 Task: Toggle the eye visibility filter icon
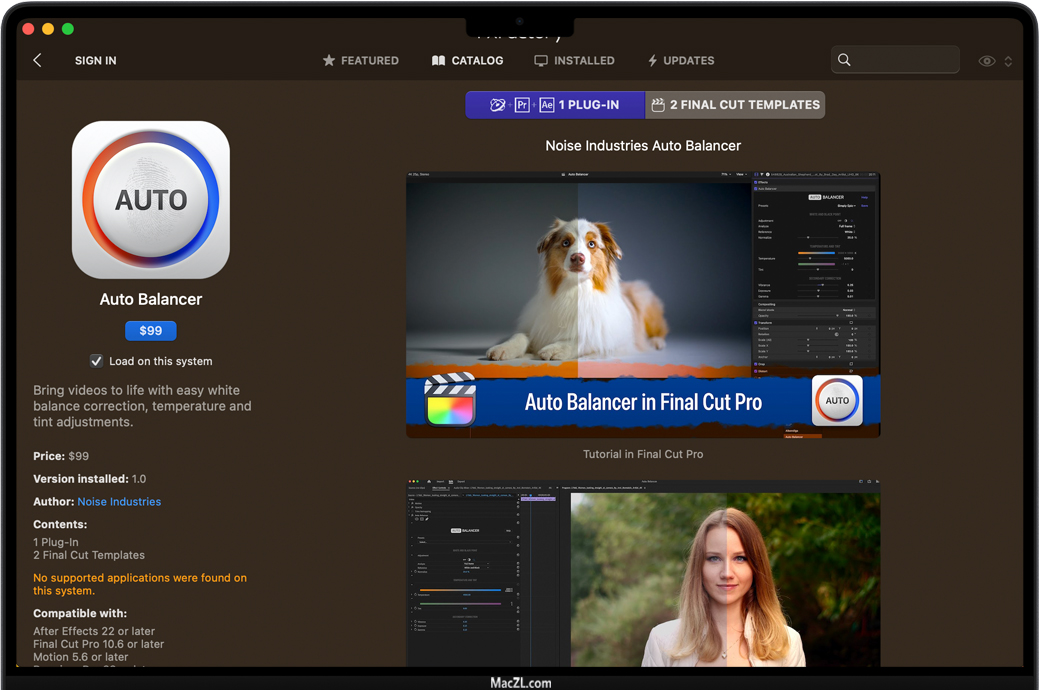click(x=987, y=61)
